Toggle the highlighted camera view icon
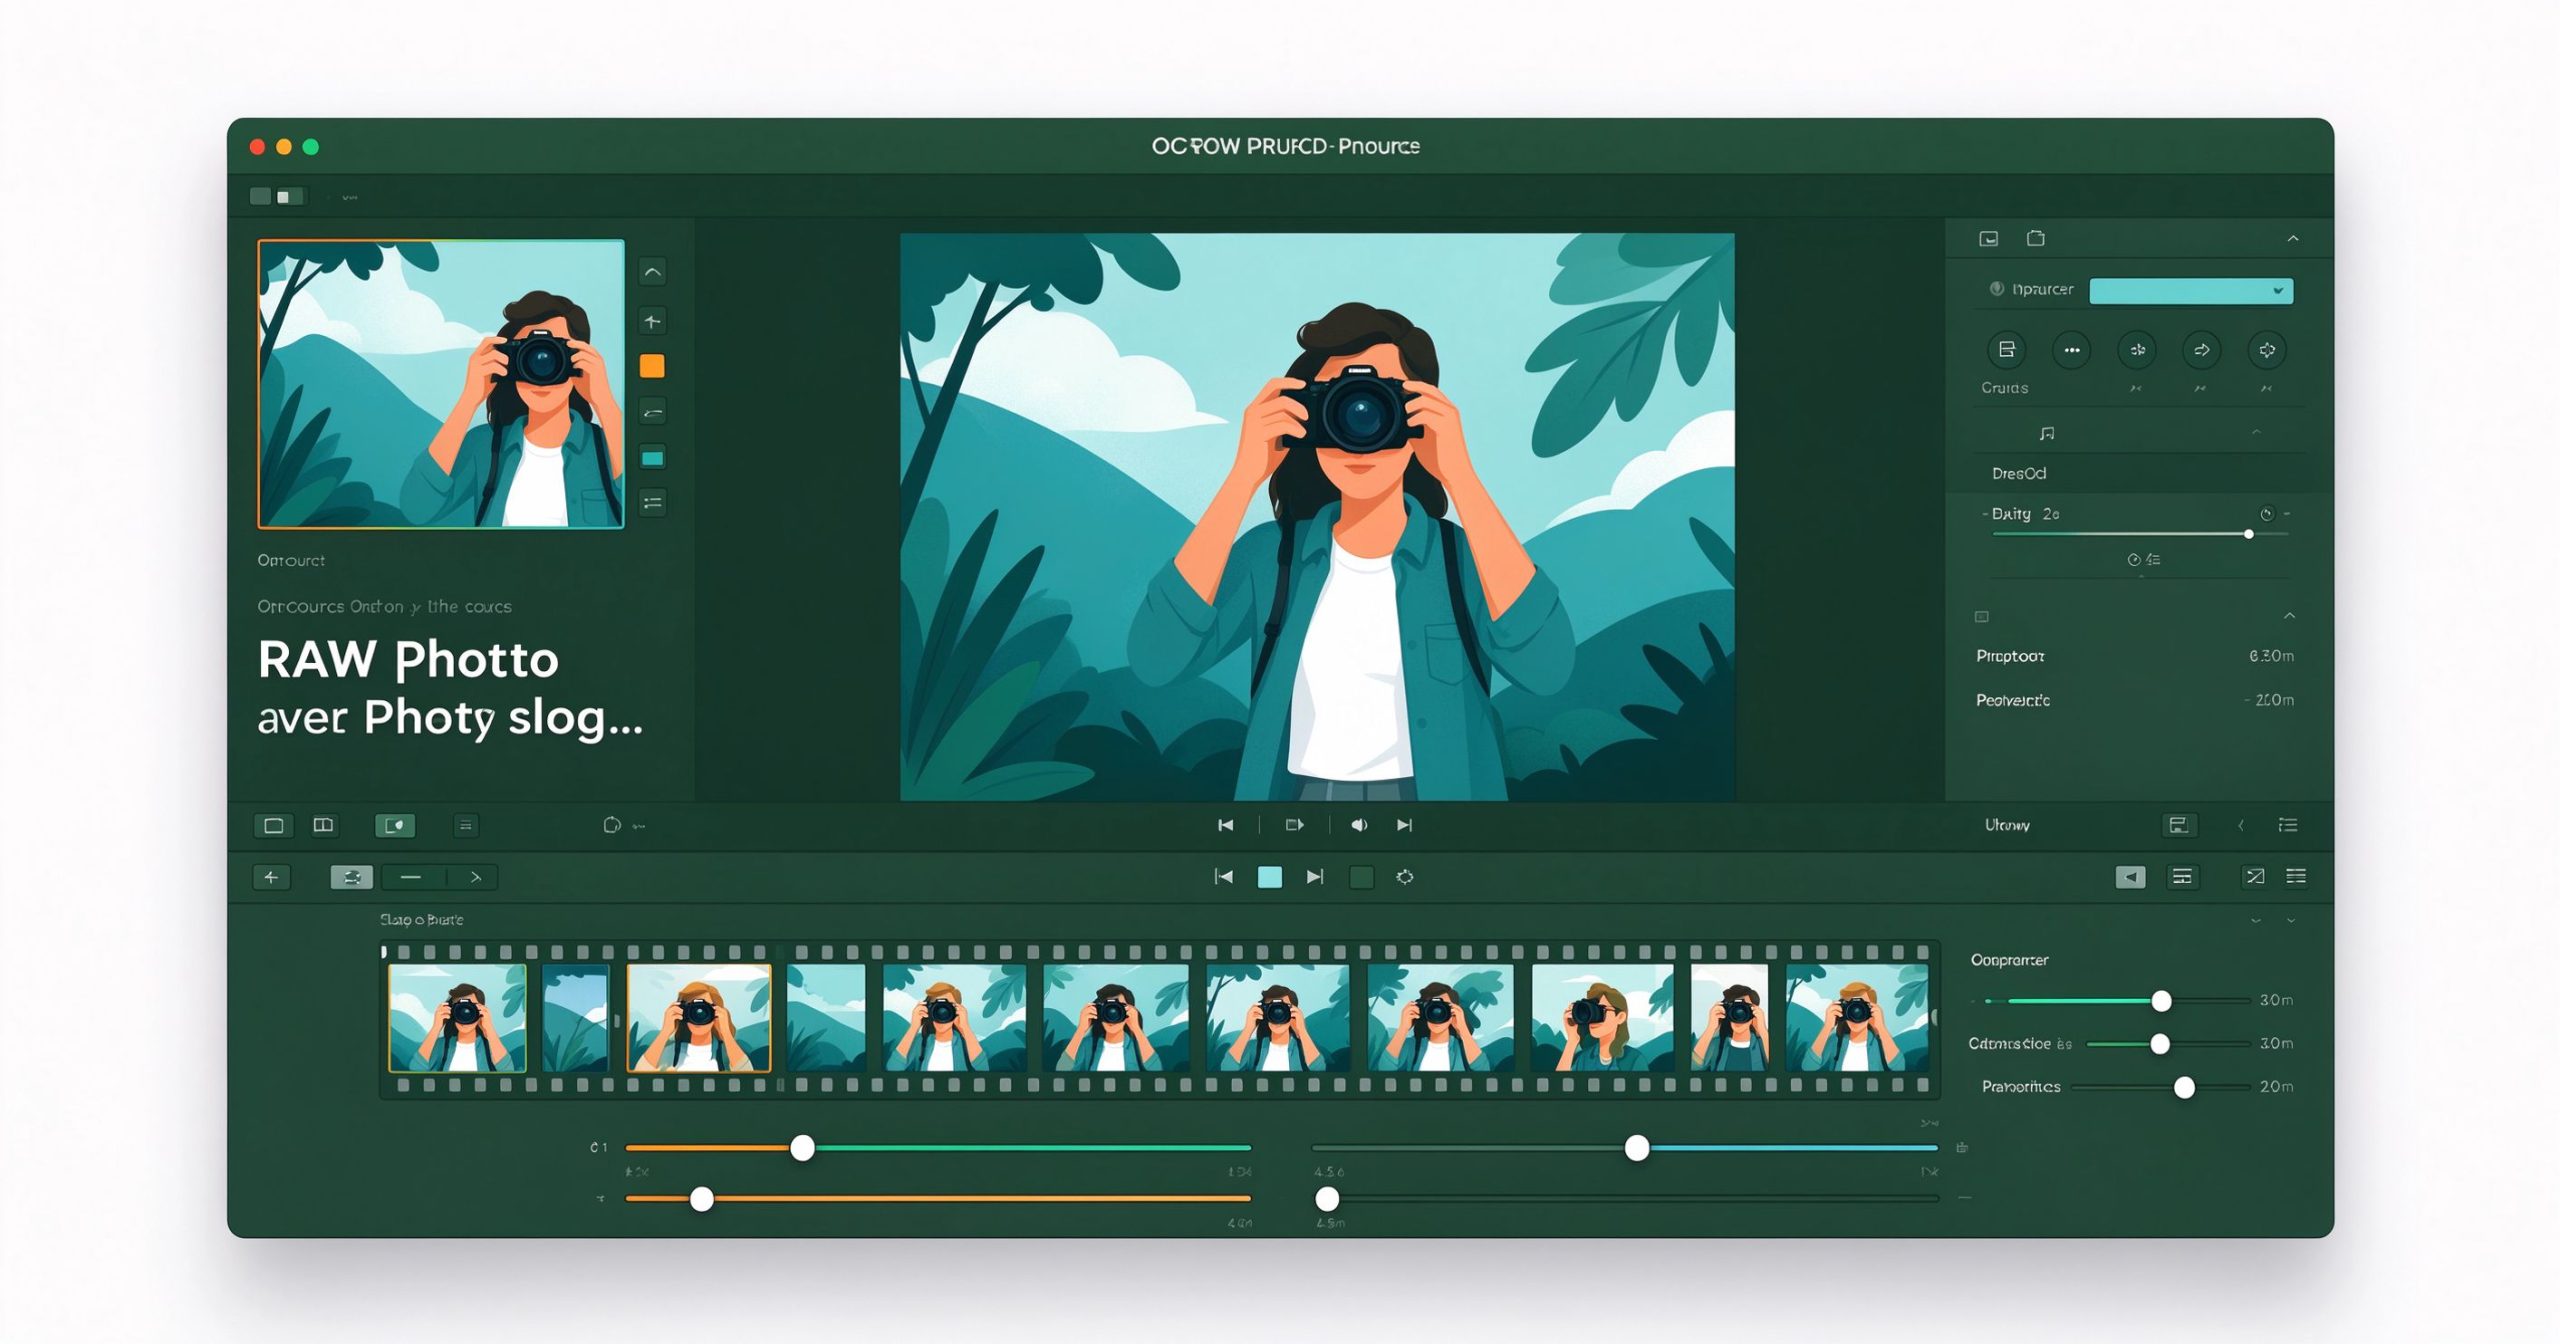 (x=395, y=825)
